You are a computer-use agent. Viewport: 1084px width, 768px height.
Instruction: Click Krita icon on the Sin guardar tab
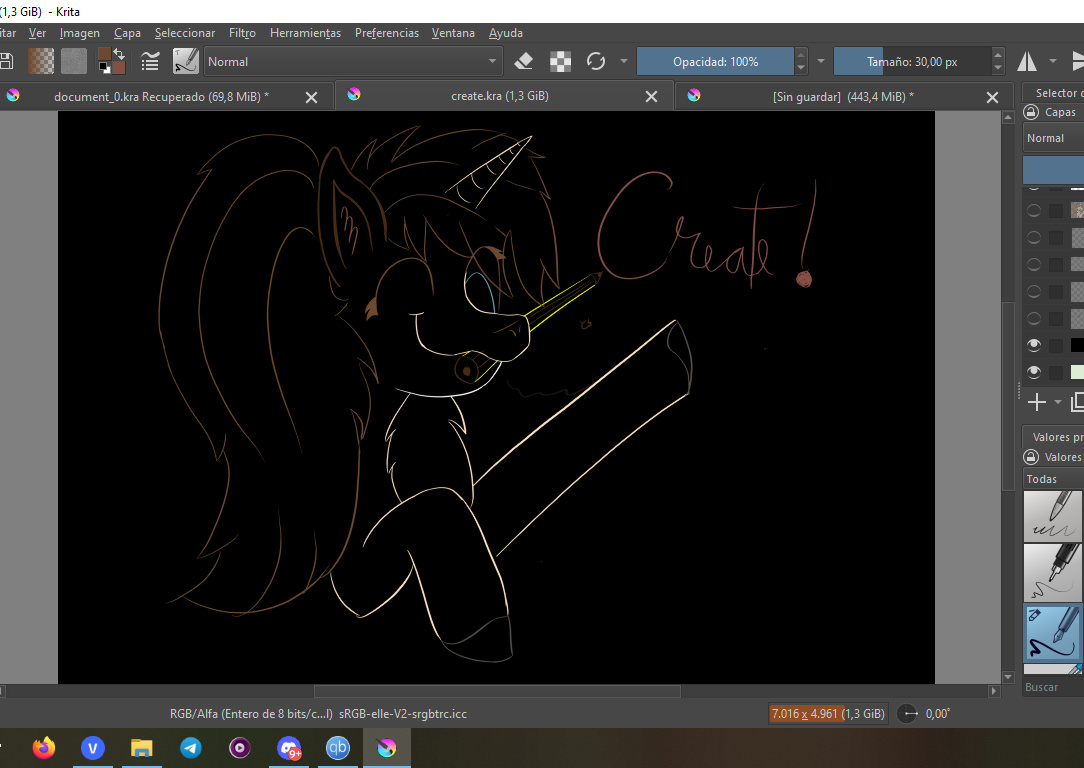click(694, 95)
